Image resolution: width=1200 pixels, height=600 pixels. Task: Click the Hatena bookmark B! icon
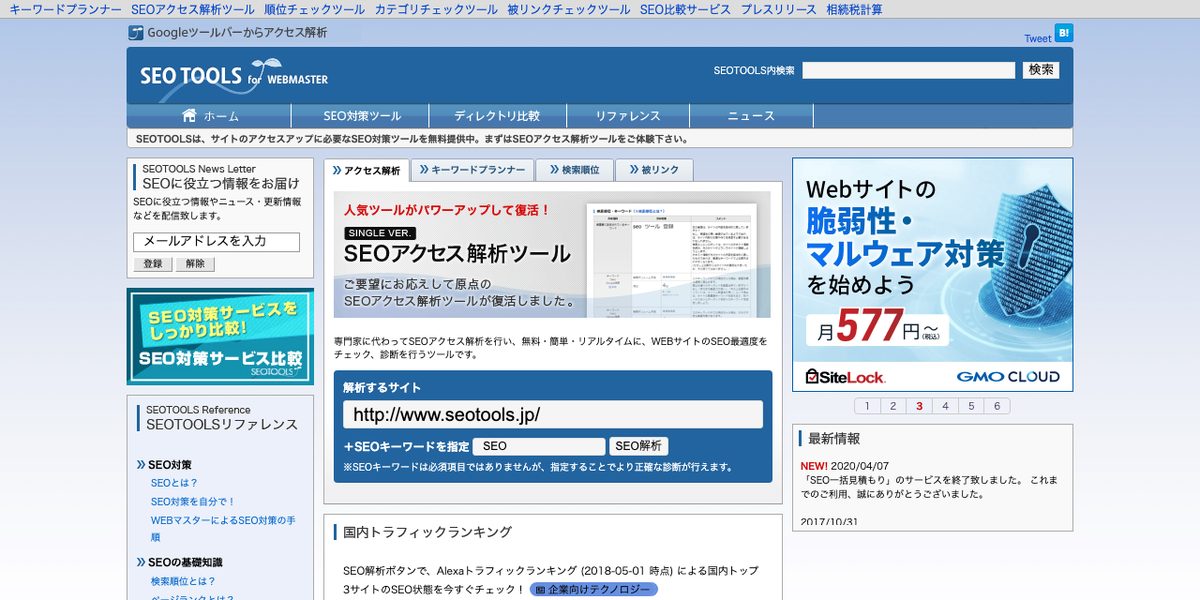(x=1064, y=33)
